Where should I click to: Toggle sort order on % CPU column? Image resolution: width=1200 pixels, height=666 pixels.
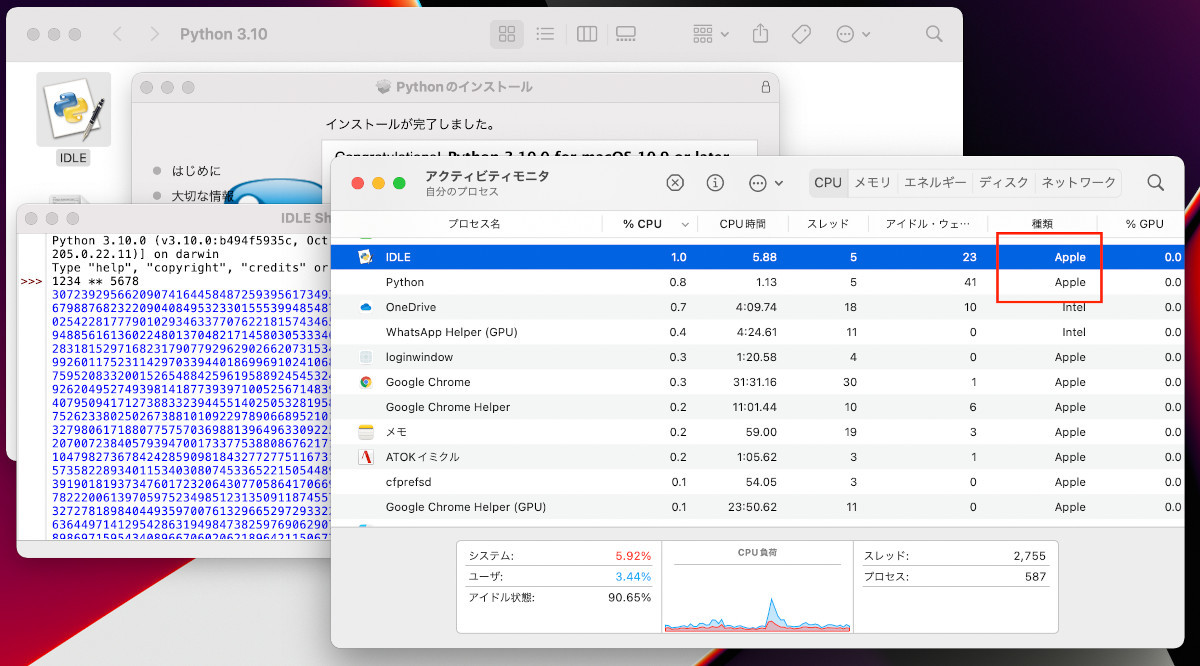[649, 224]
